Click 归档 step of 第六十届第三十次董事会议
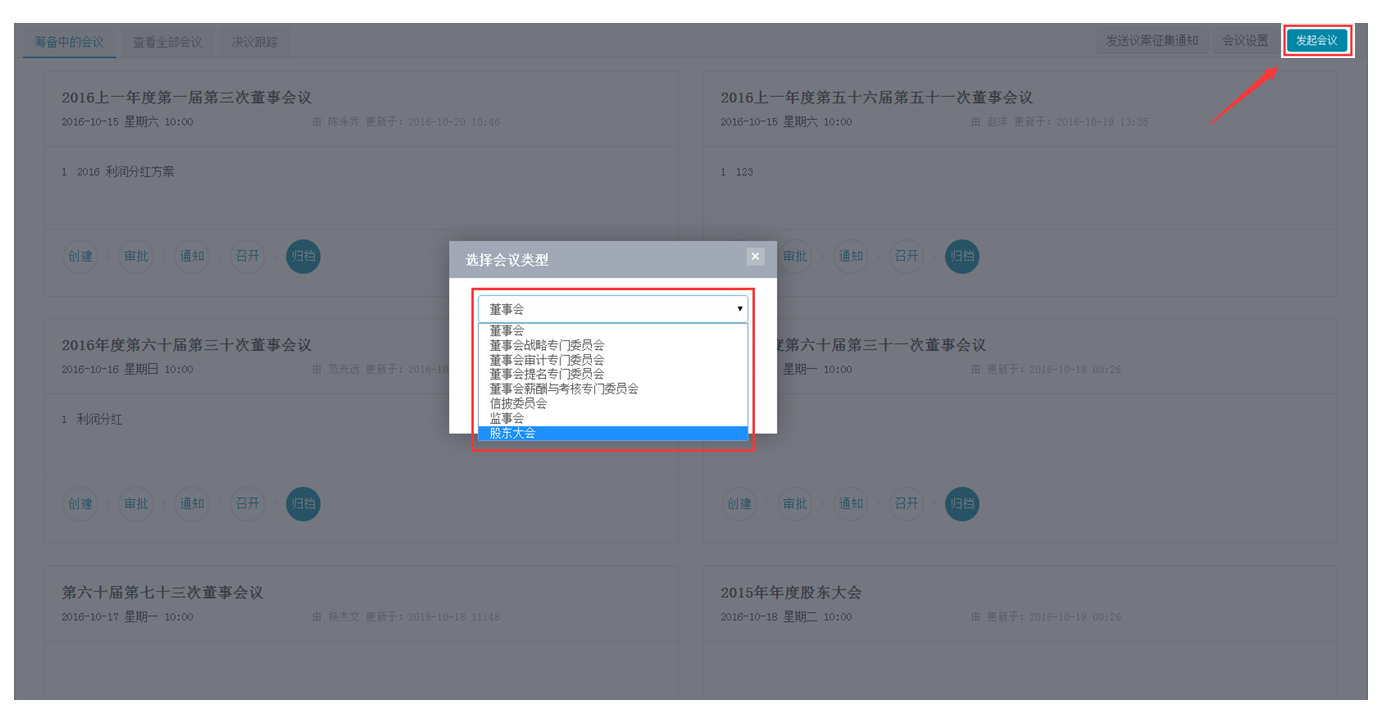The width and height of the screenshot is (1380, 719). tap(303, 504)
